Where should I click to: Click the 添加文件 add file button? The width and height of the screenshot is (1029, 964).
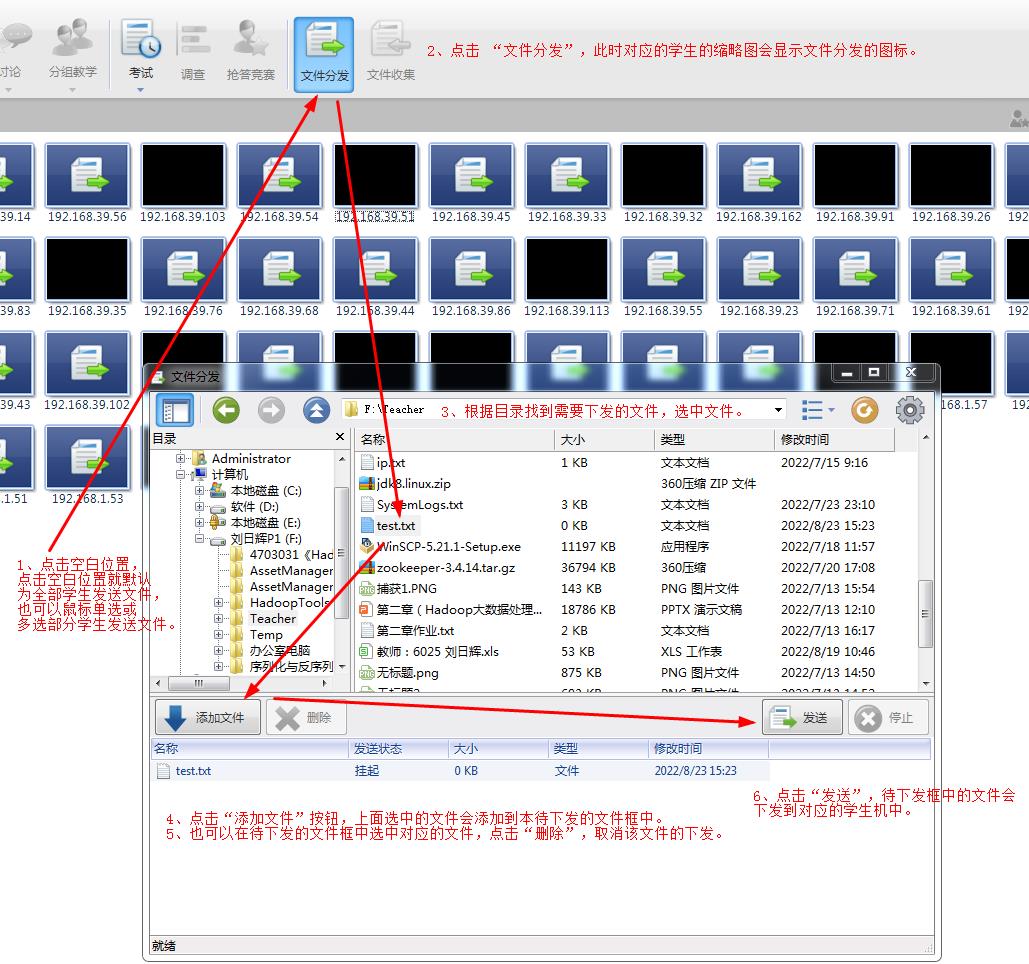pos(207,717)
